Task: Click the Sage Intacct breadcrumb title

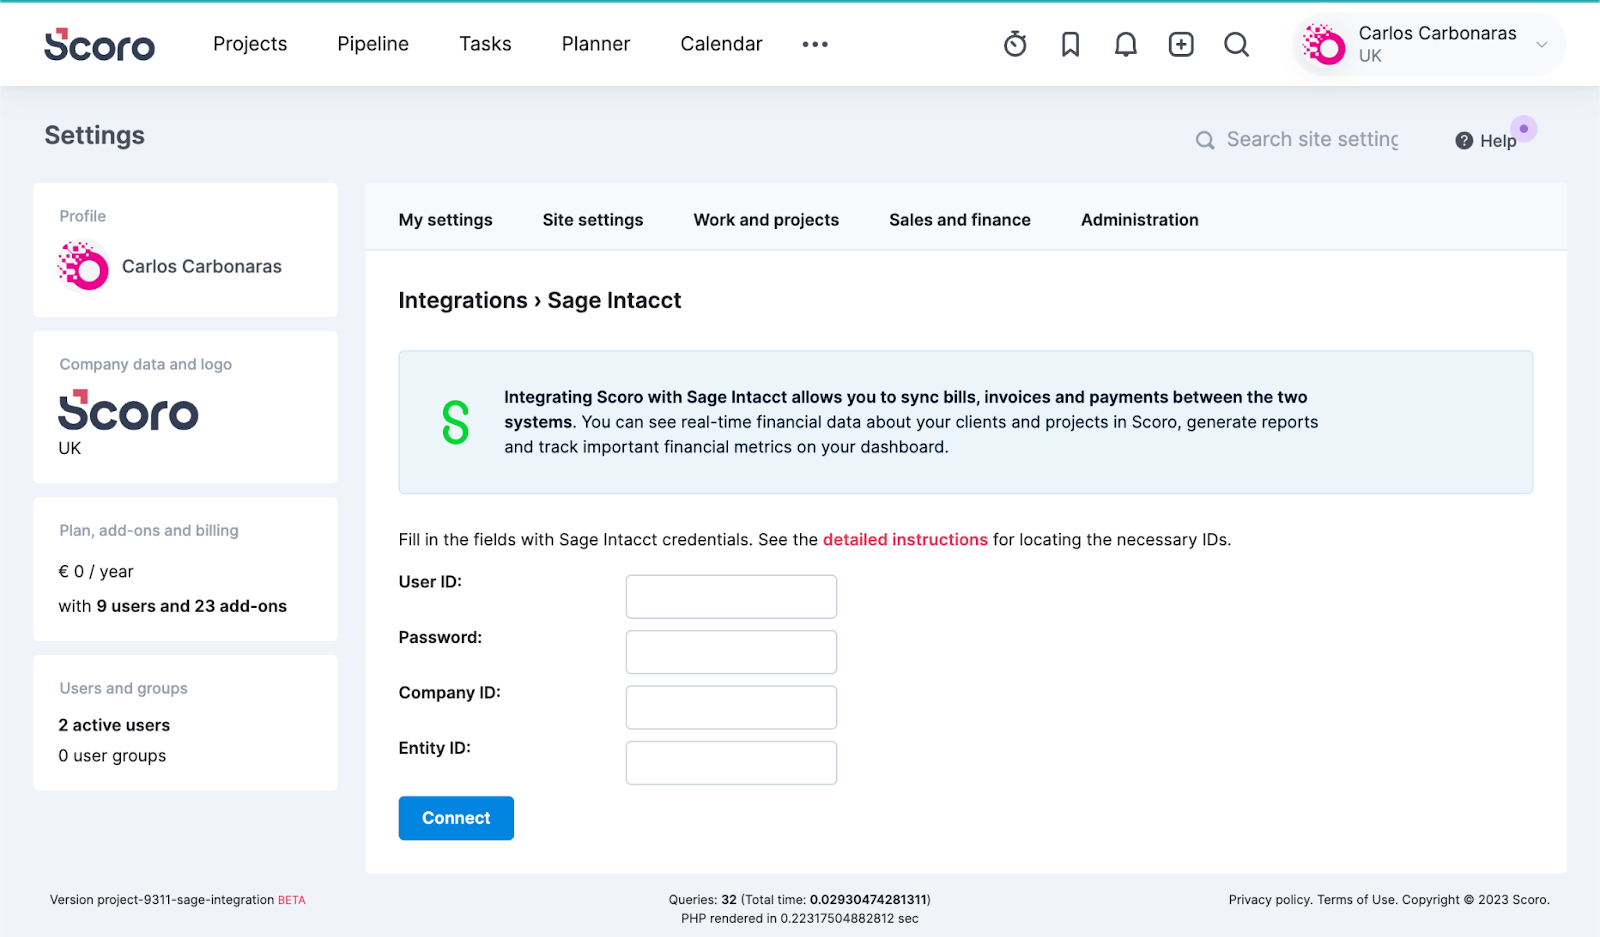Action: coord(614,301)
